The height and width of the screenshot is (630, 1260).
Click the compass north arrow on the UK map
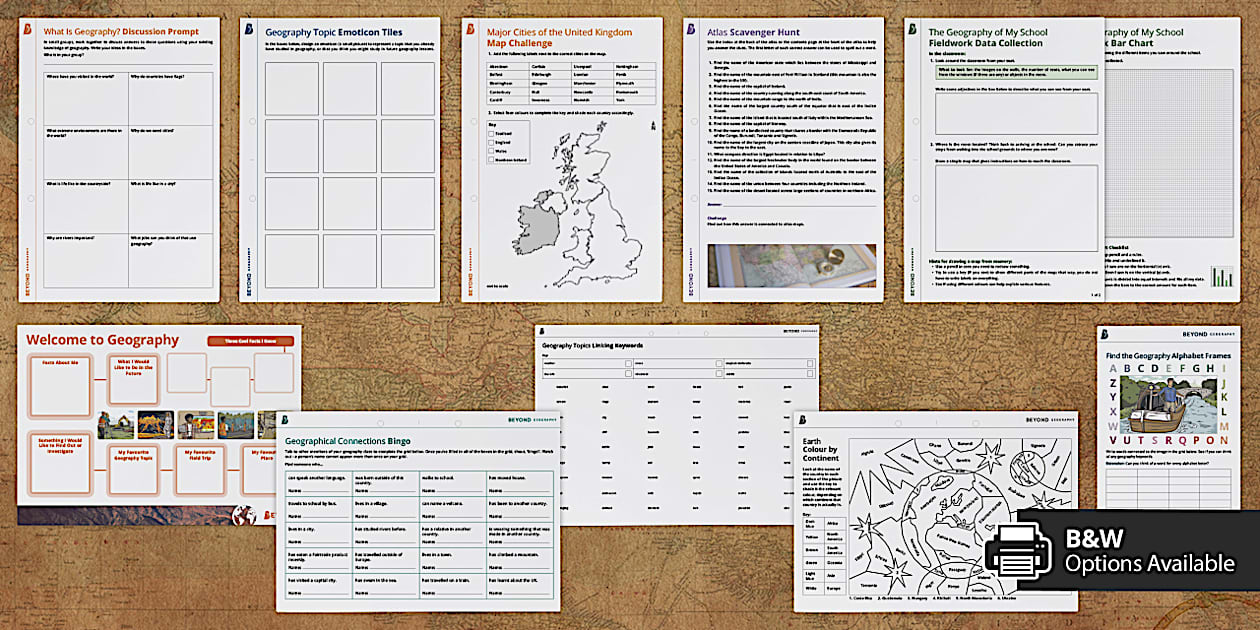pos(654,125)
